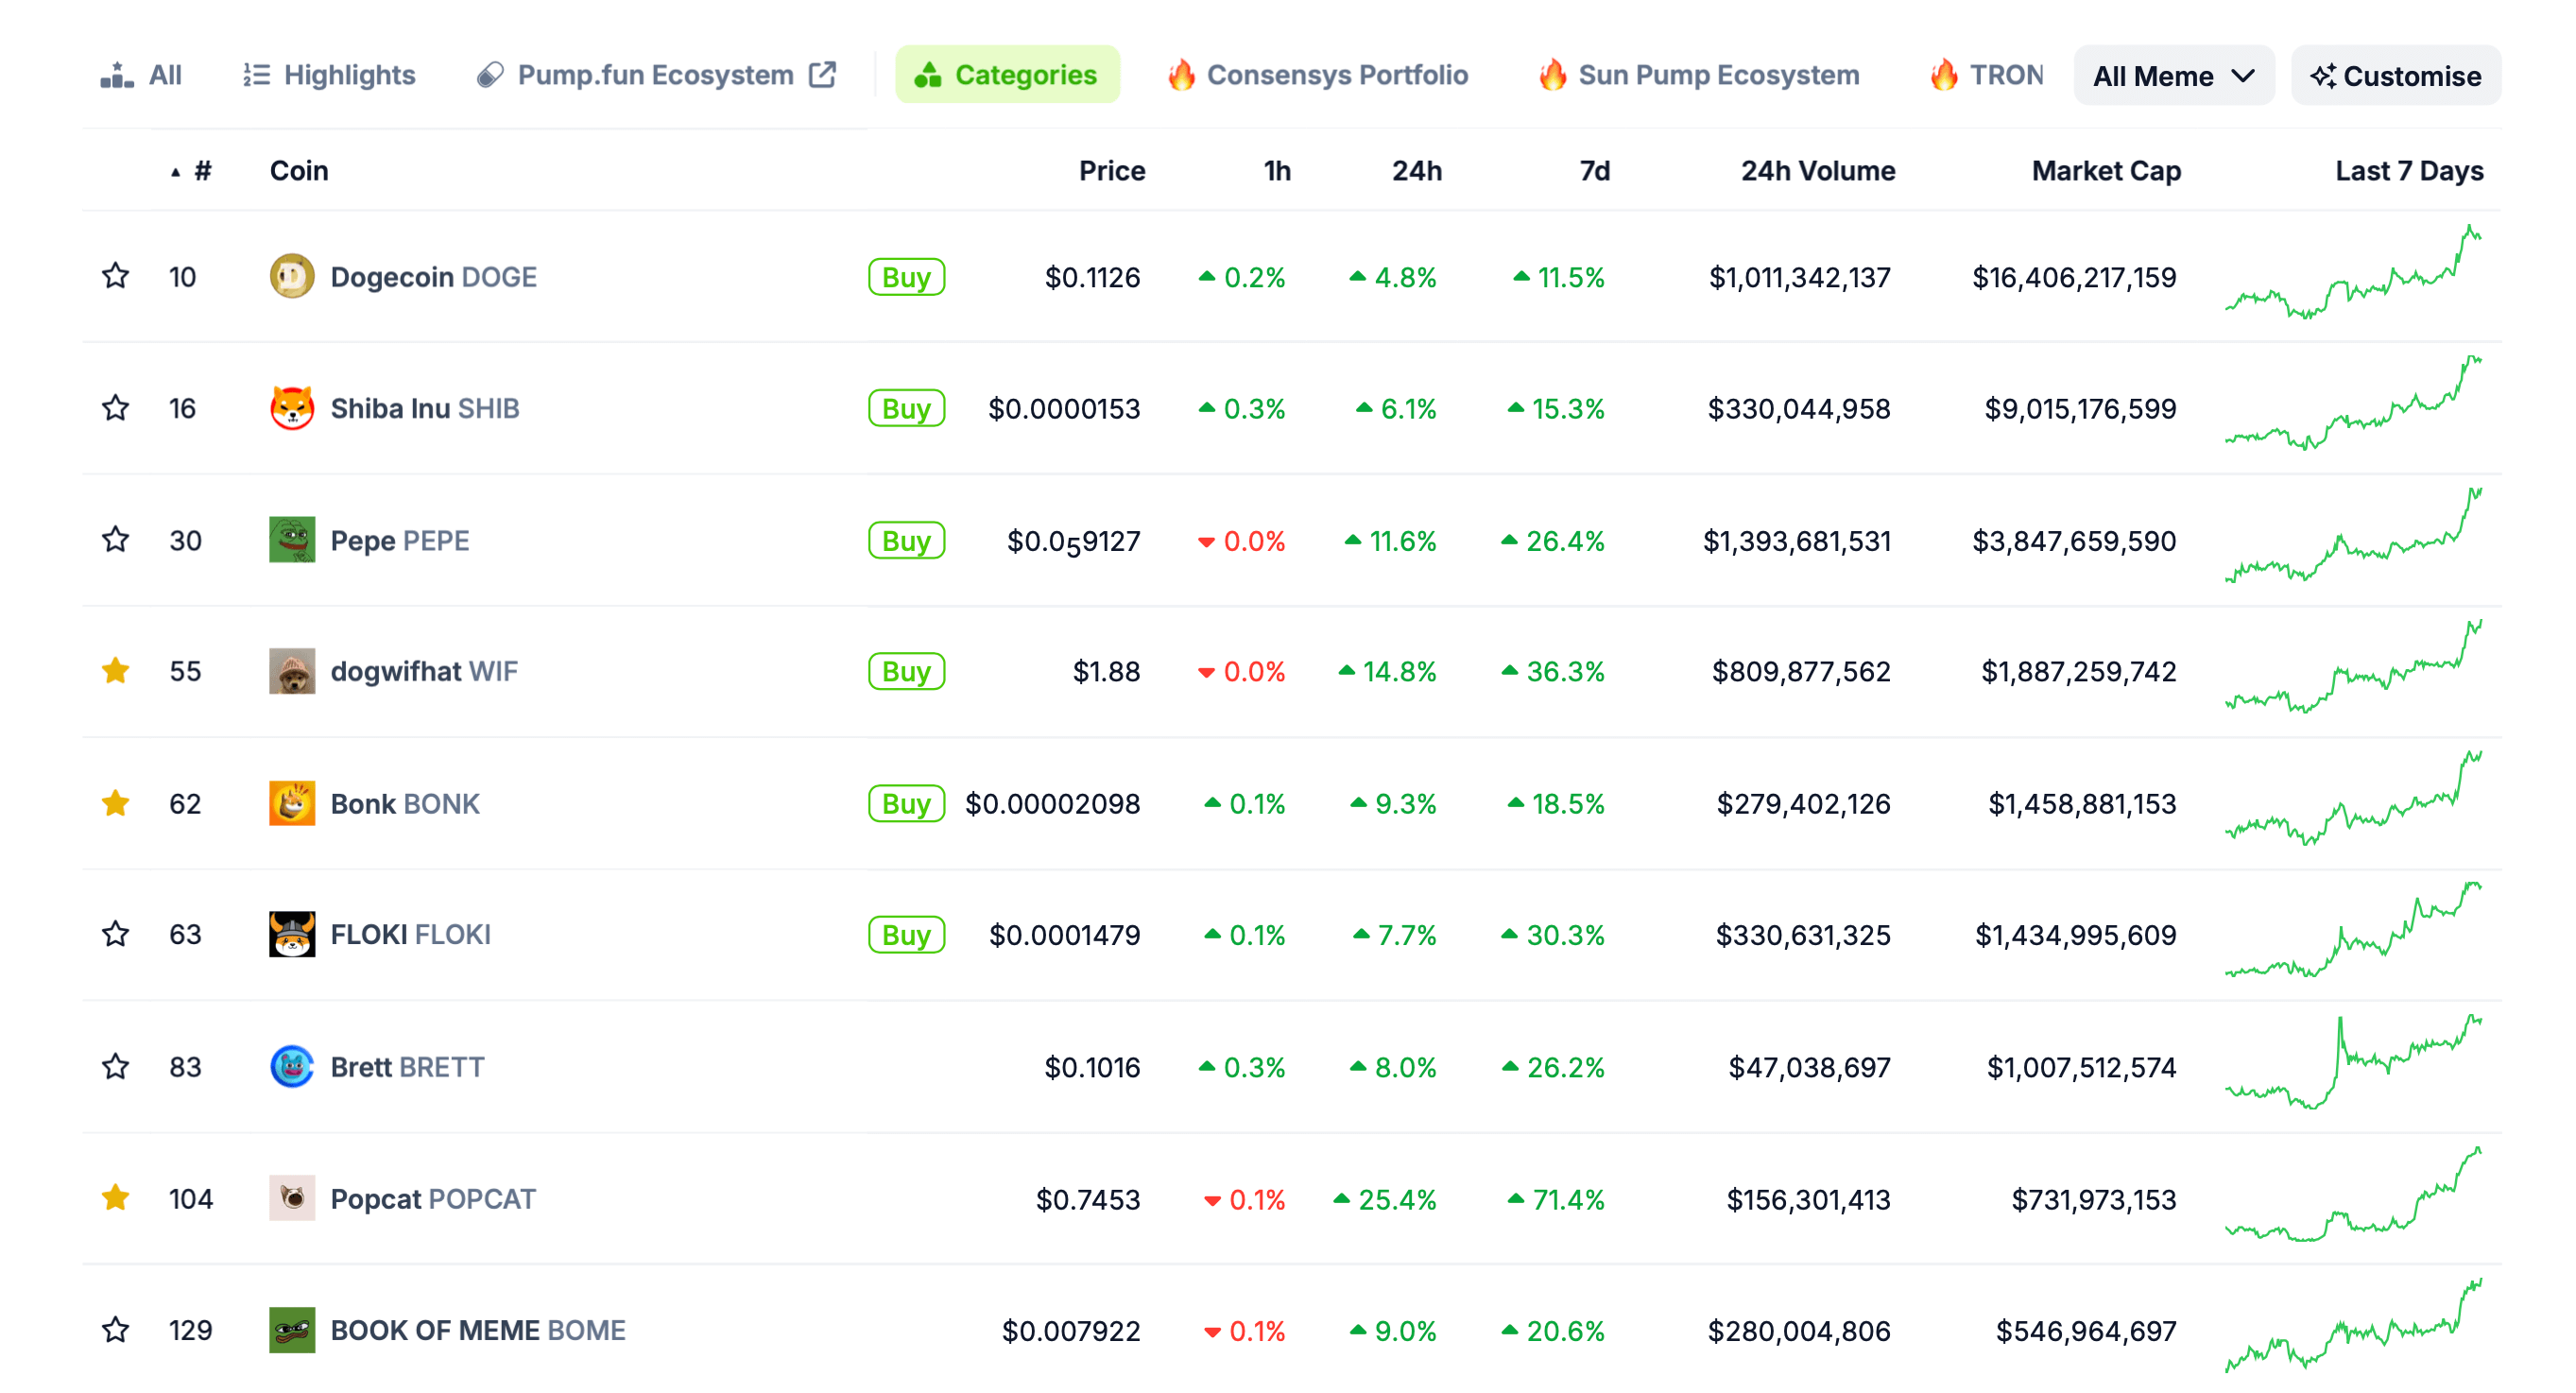This screenshot has width=2576, height=1393.
Task: Click the Pepe frog coin icon
Action: (x=292, y=540)
